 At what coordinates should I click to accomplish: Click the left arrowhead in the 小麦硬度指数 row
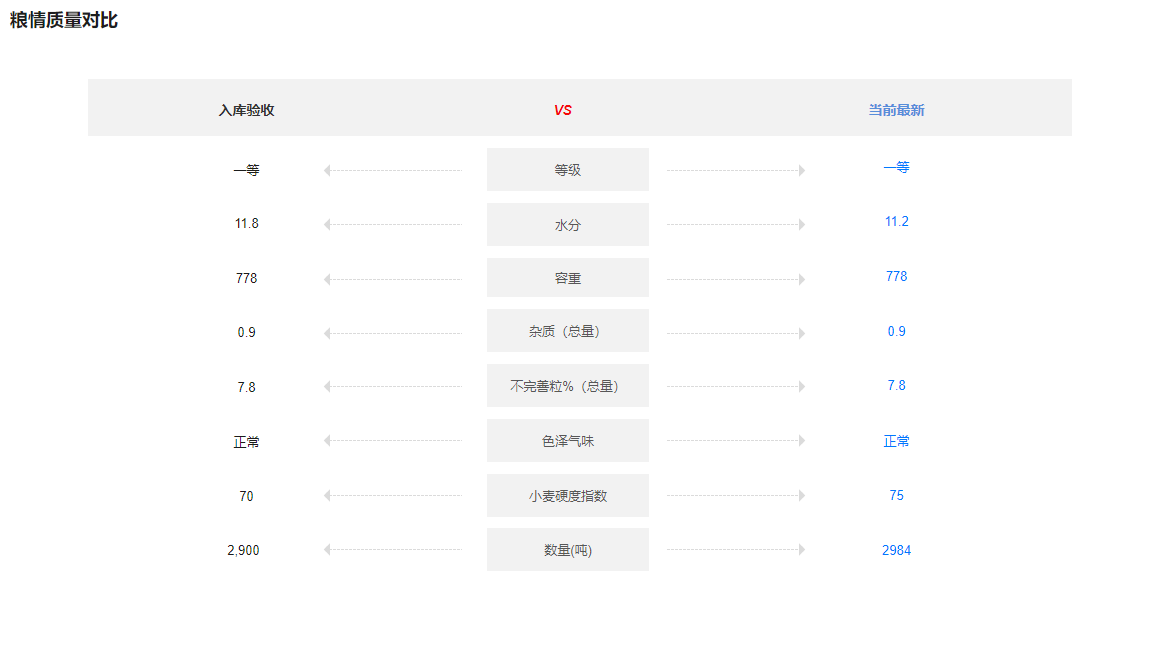click(x=327, y=496)
